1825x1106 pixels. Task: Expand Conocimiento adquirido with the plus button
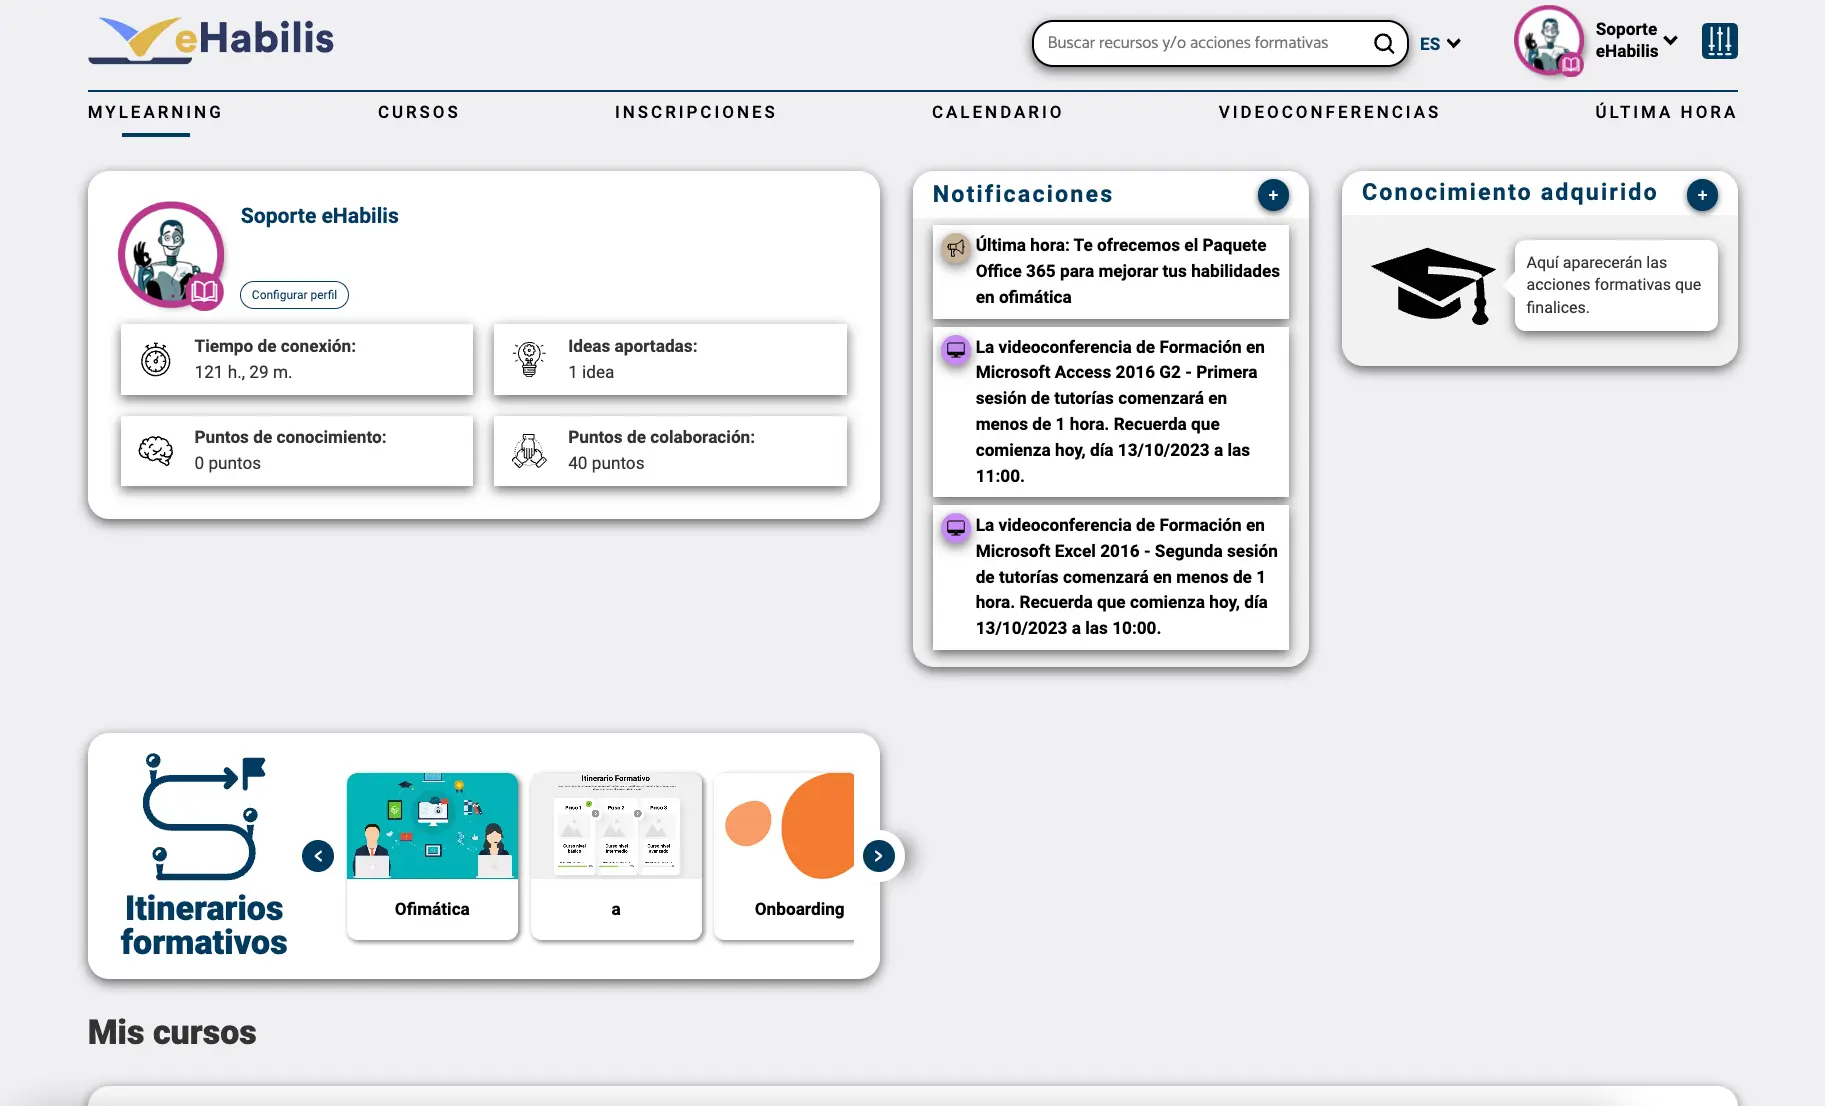click(1702, 195)
